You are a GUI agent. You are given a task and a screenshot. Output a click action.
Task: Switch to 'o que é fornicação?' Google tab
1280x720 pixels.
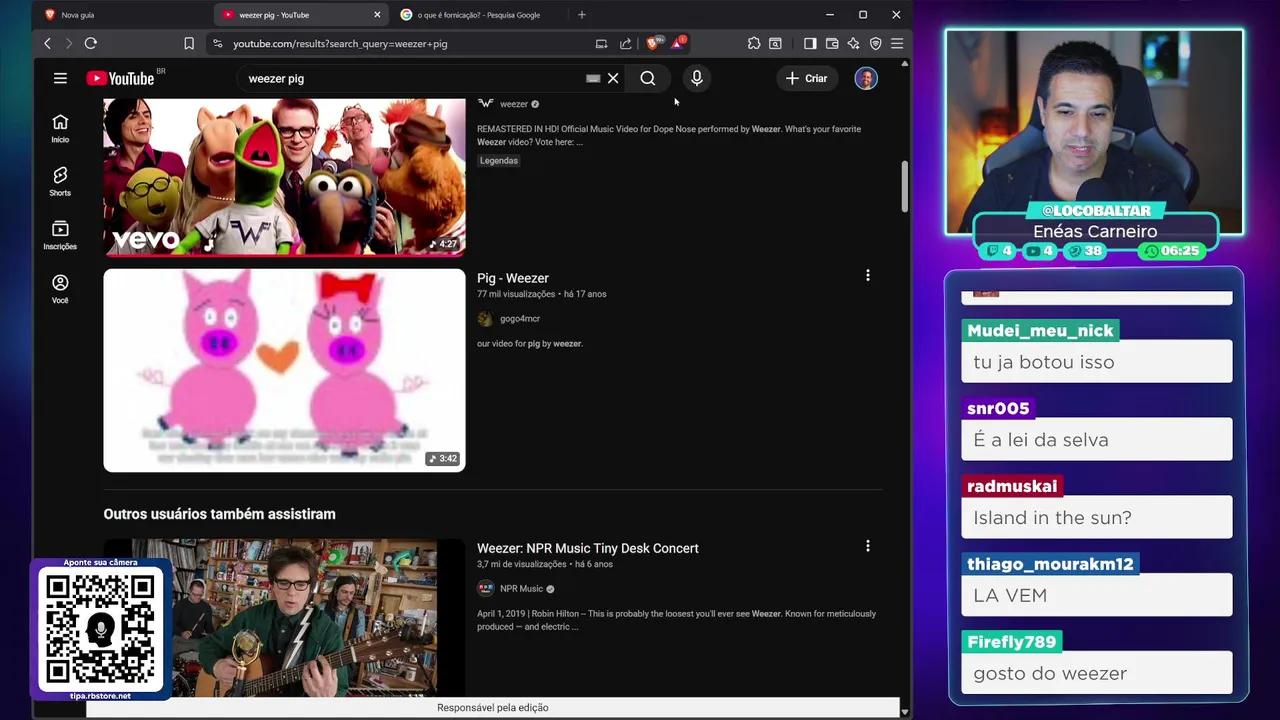(x=479, y=15)
